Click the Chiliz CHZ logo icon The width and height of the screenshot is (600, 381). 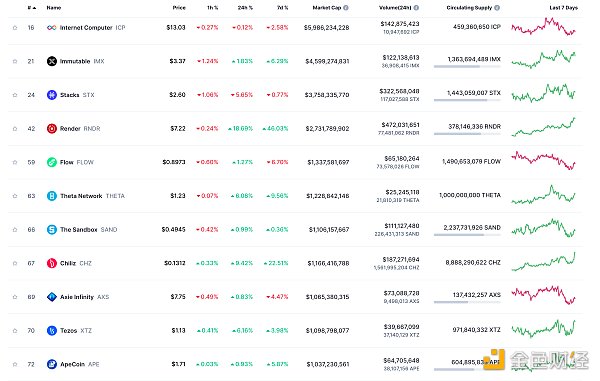coord(52,263)
